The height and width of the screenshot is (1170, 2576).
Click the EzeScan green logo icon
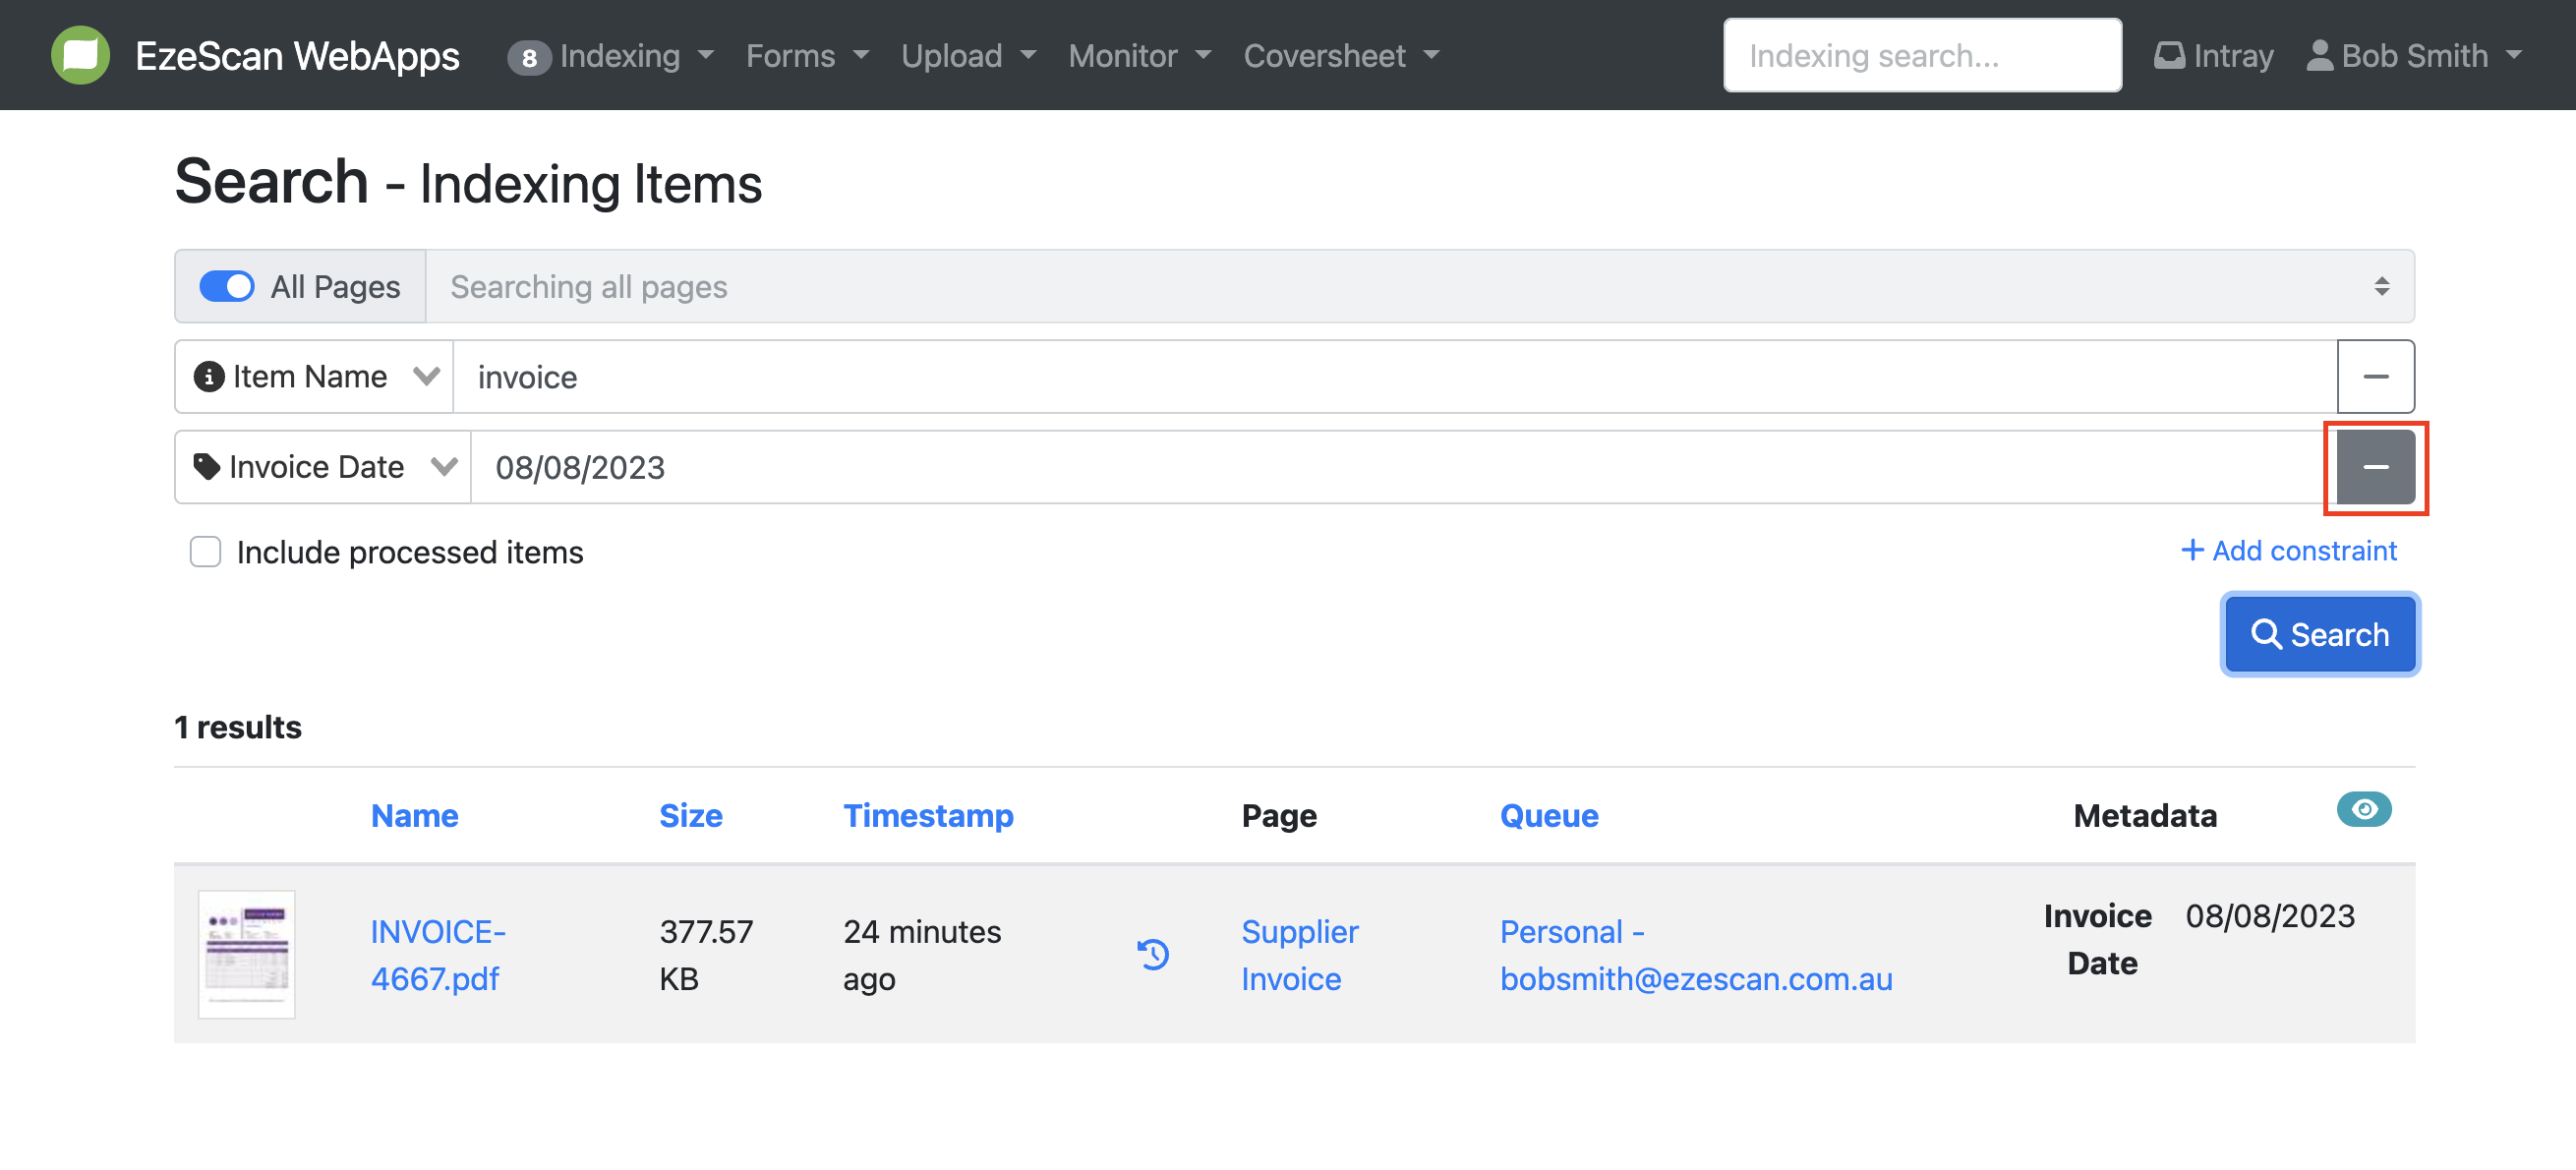click(x=80, y=55)
